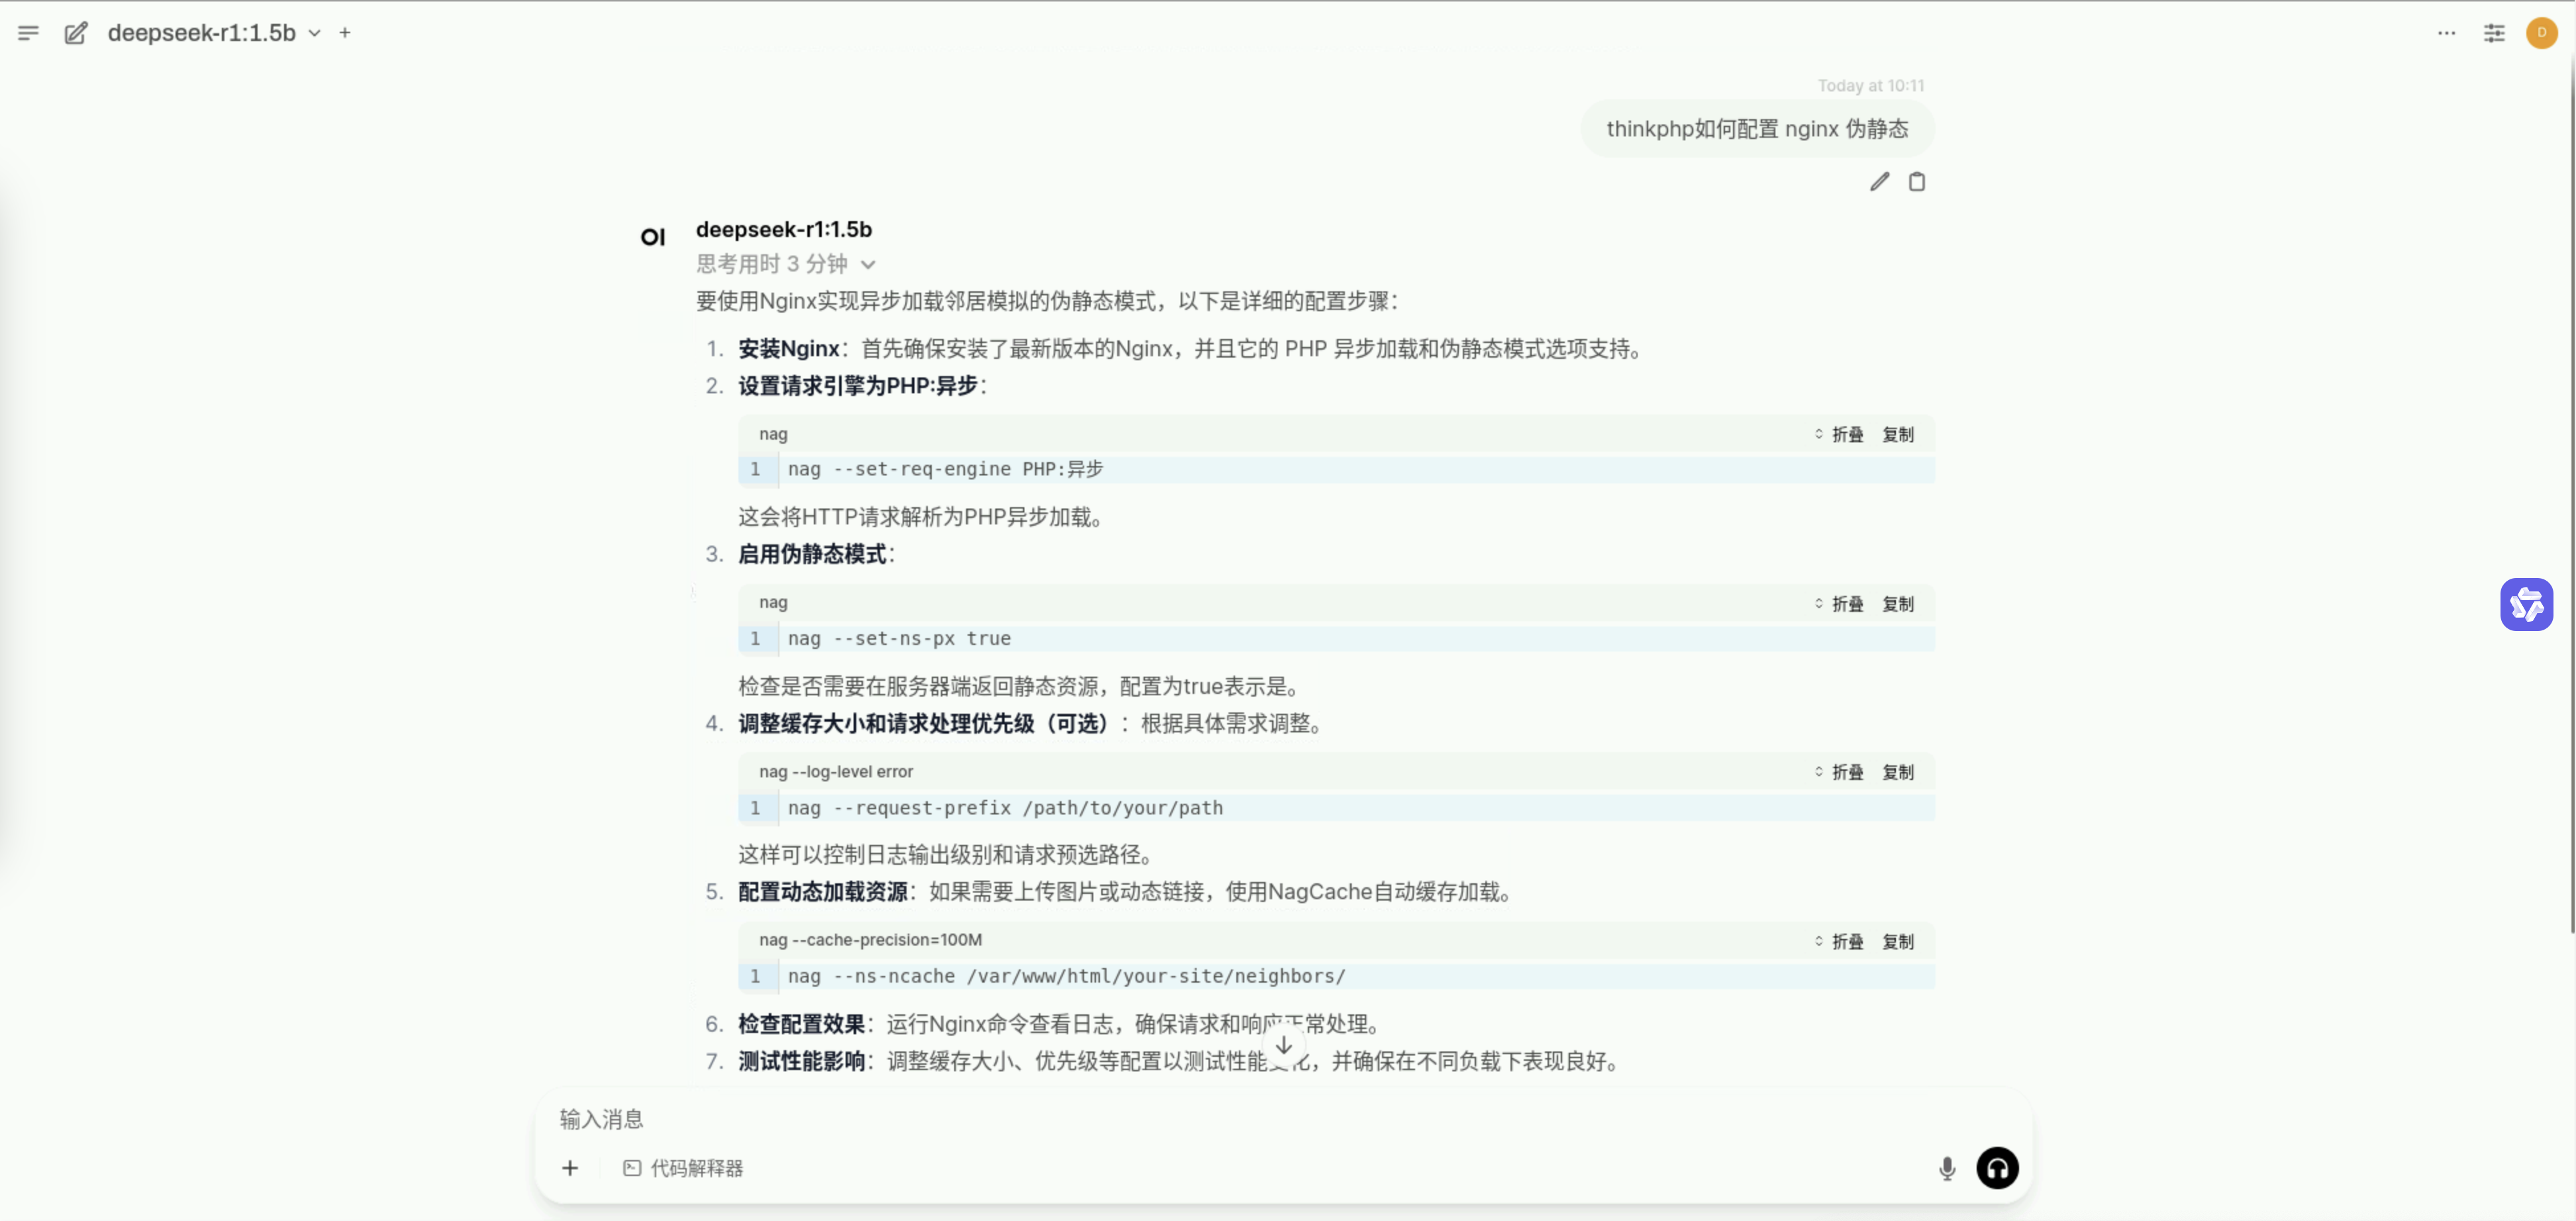Open the three-dots more options menu
Image resolution: width=2576 pixels, height=1221 pixels.
tap(2446, 33)
